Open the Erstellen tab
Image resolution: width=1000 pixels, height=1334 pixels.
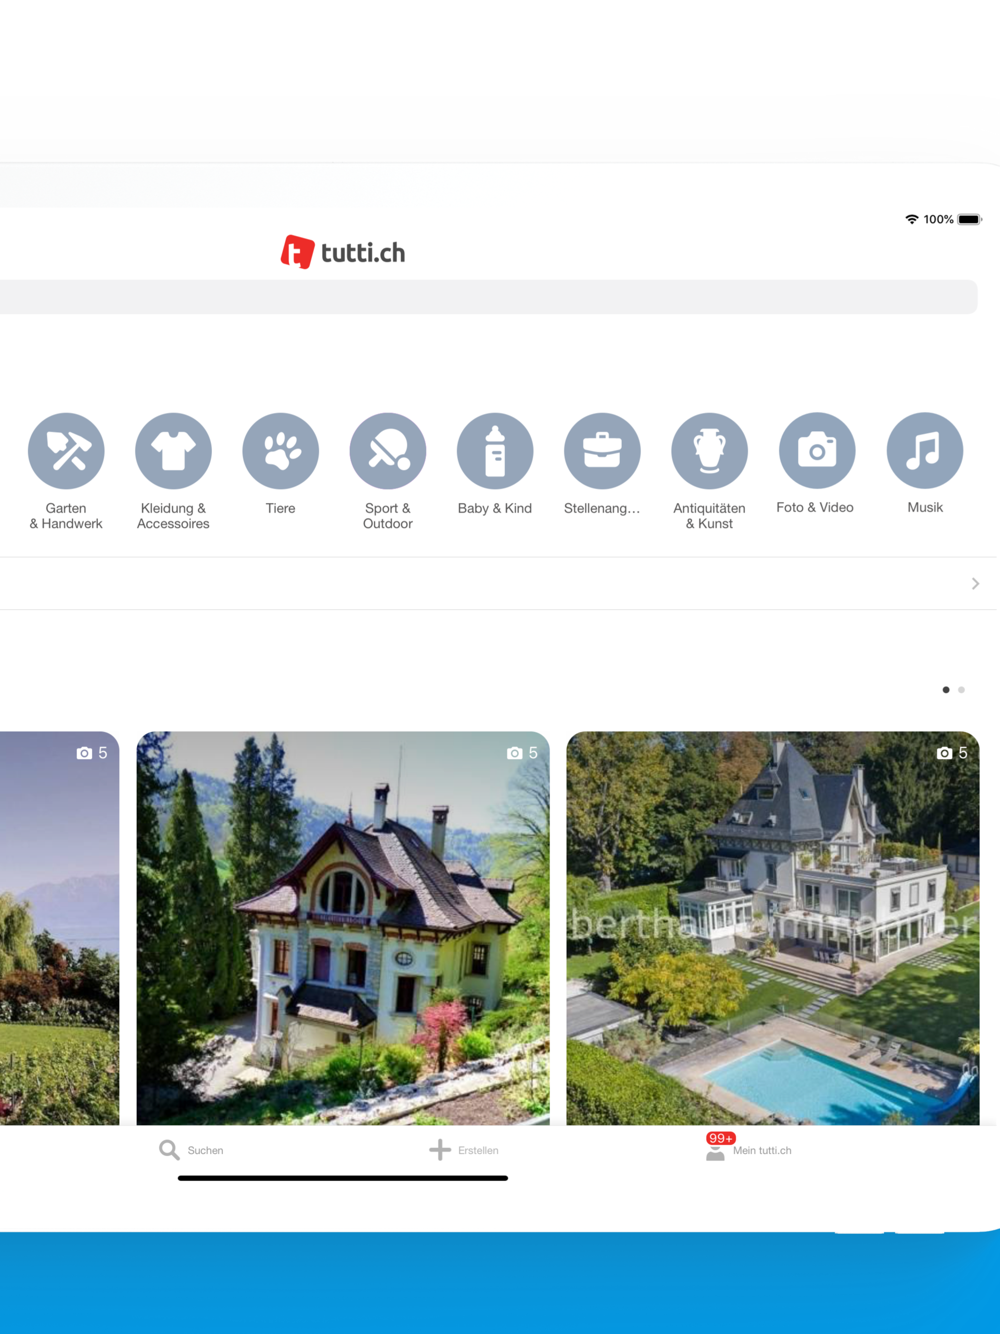pyautogui.click(x=464, y=1150)
